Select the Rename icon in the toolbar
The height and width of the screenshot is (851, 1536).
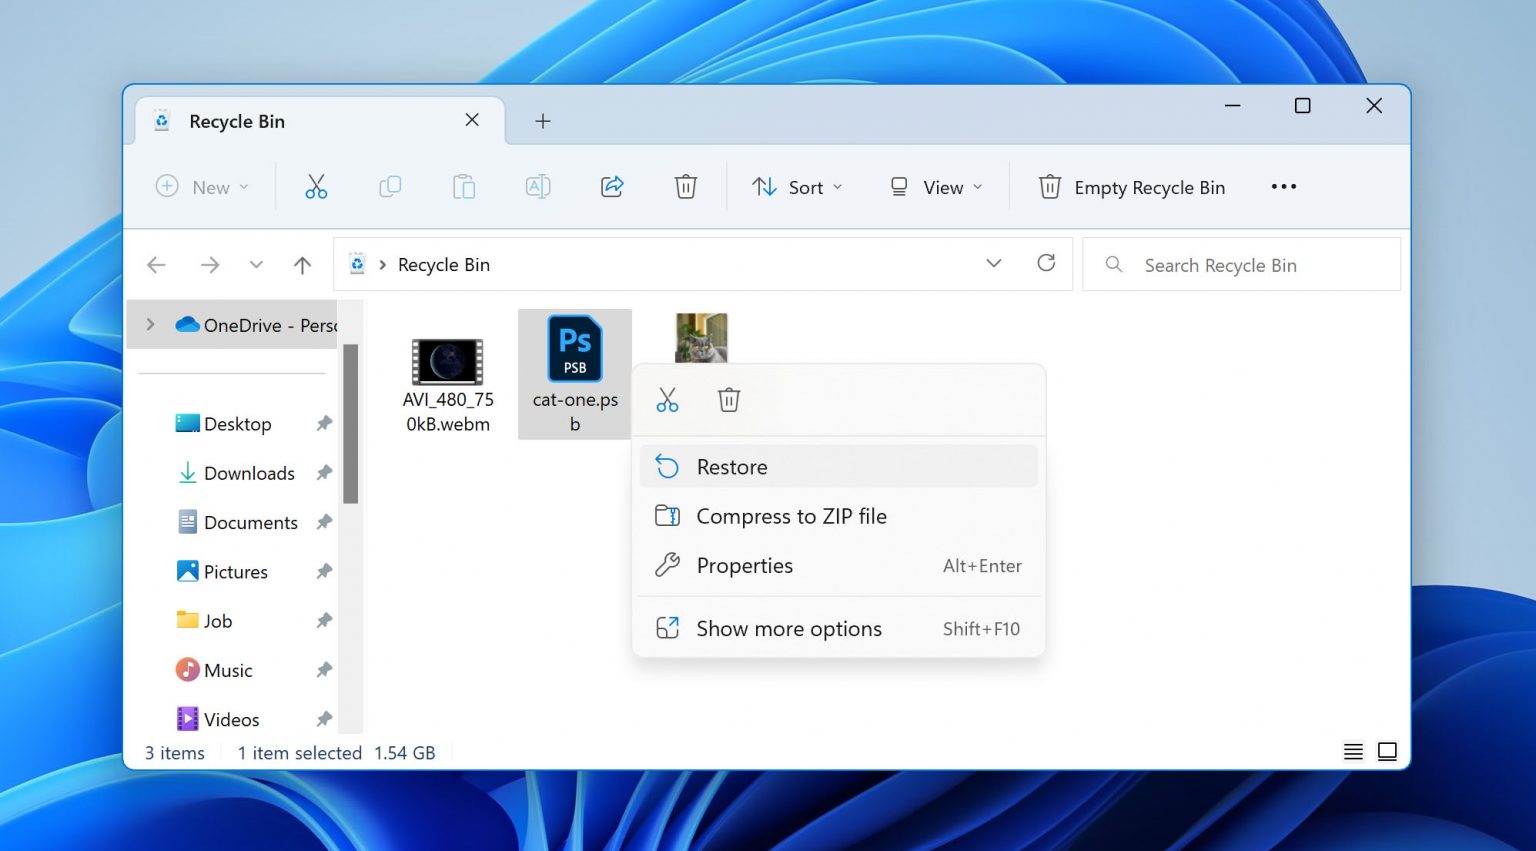coord(538,186)
